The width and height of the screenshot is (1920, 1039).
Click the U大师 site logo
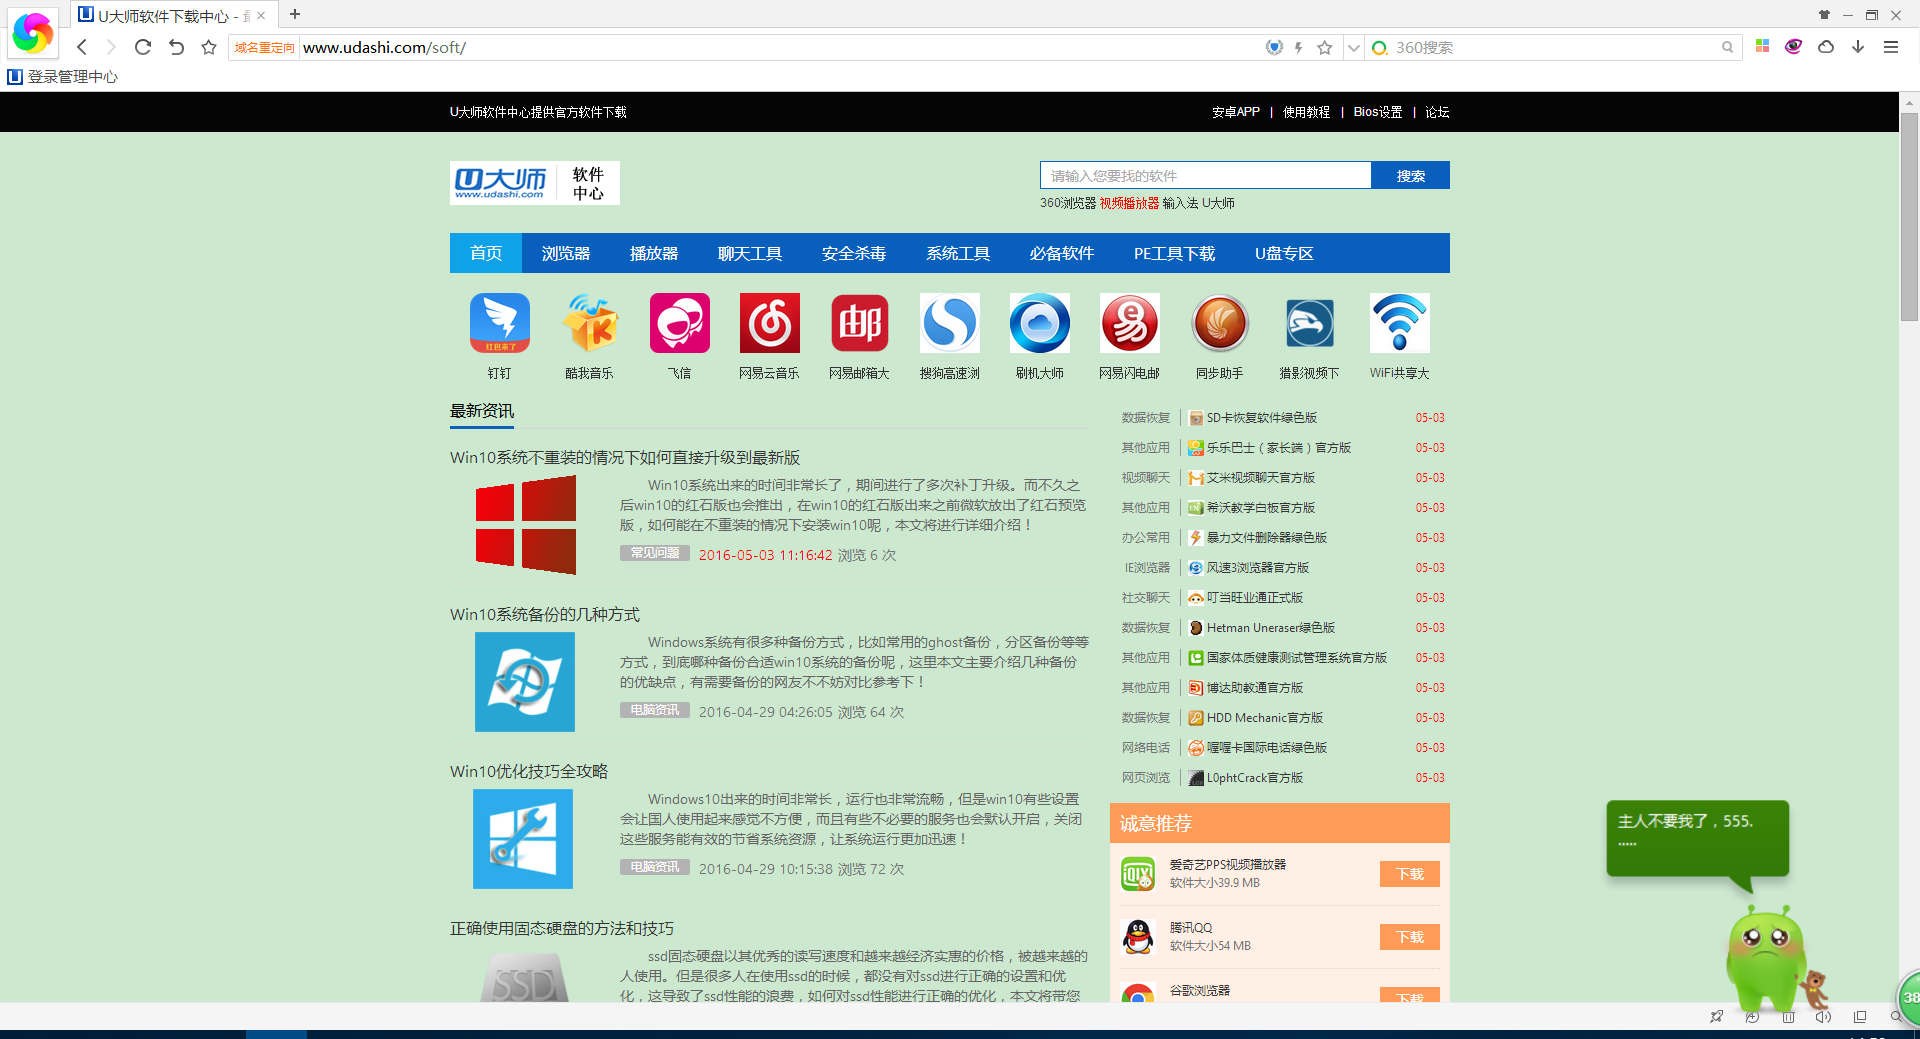(535, 183)
